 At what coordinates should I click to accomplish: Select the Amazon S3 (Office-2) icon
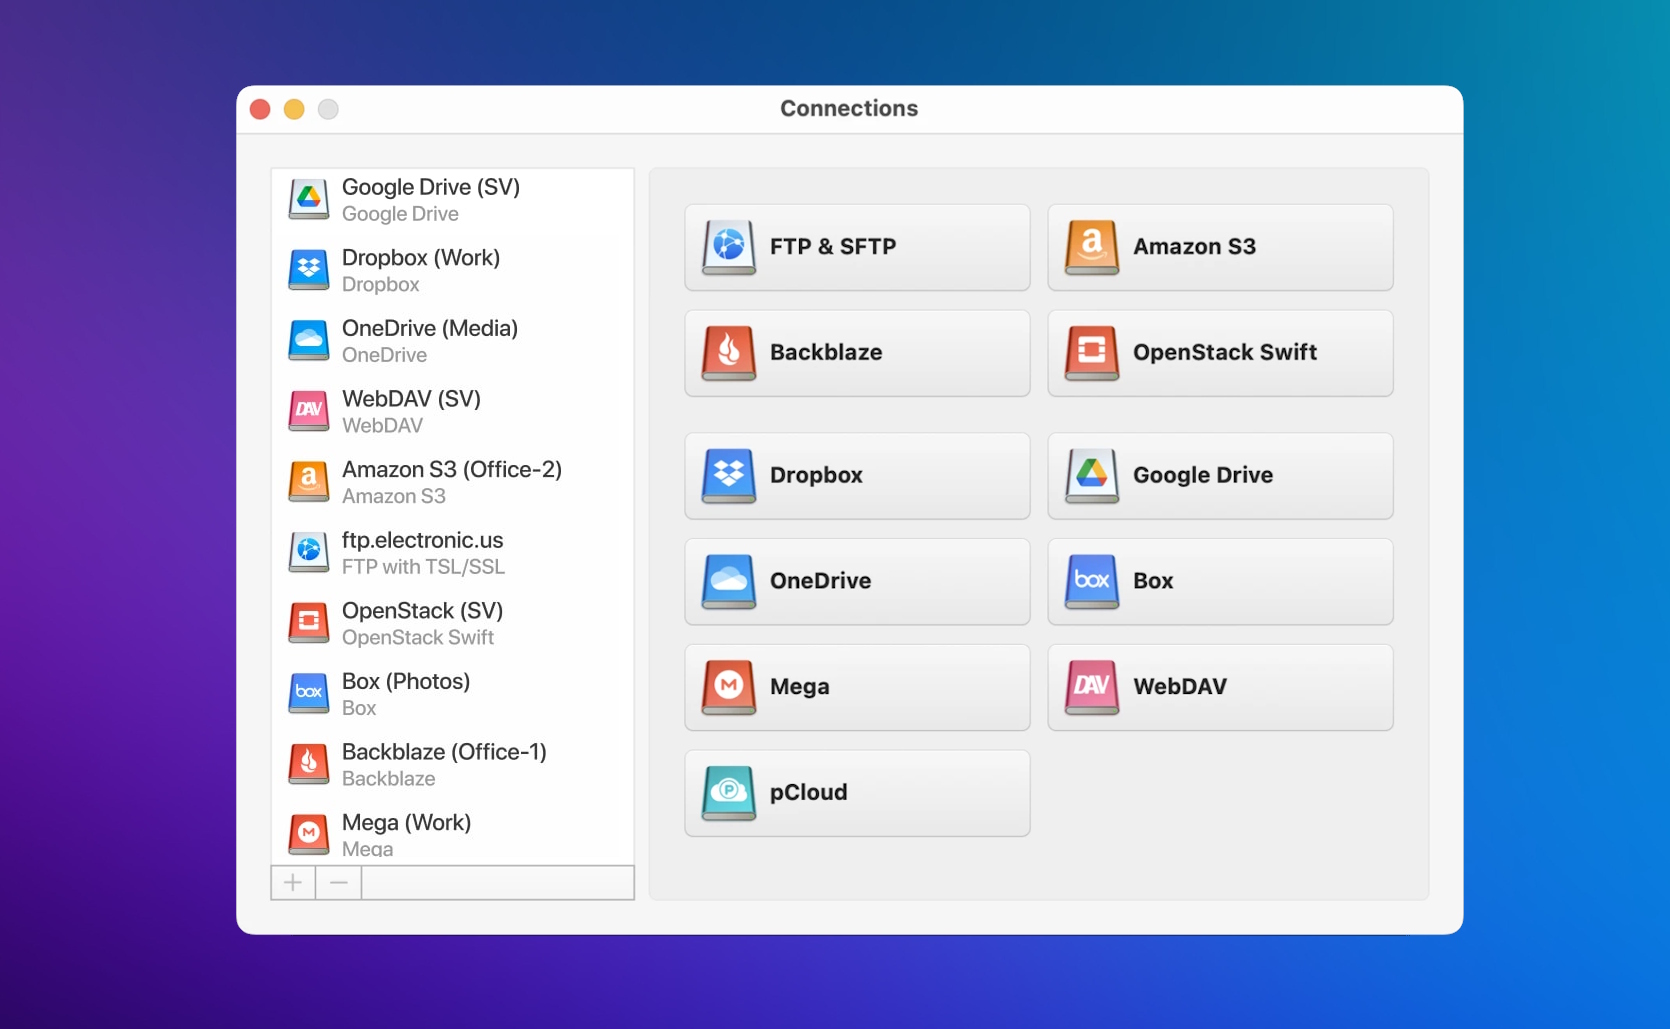pos(309,481)
